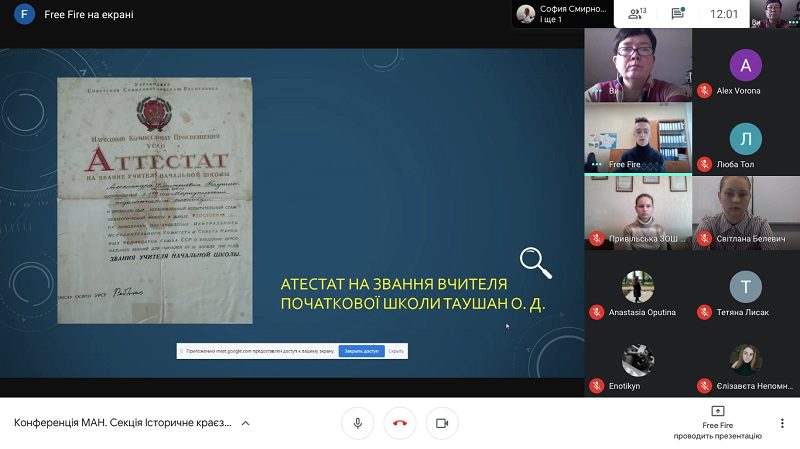Click the muted mic icon for Alex Vorona
This screenshot has width=800, height=449.
[704, 91]
